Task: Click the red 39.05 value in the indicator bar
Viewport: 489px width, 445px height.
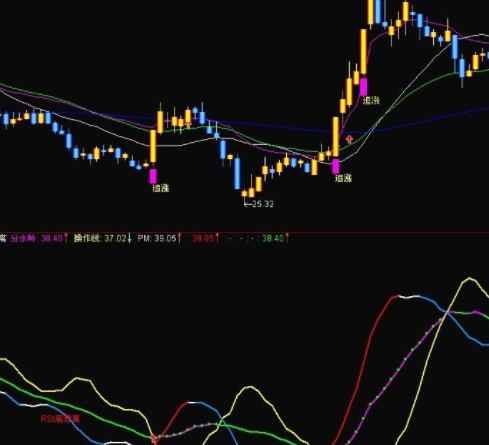Action: click(203, 238)
